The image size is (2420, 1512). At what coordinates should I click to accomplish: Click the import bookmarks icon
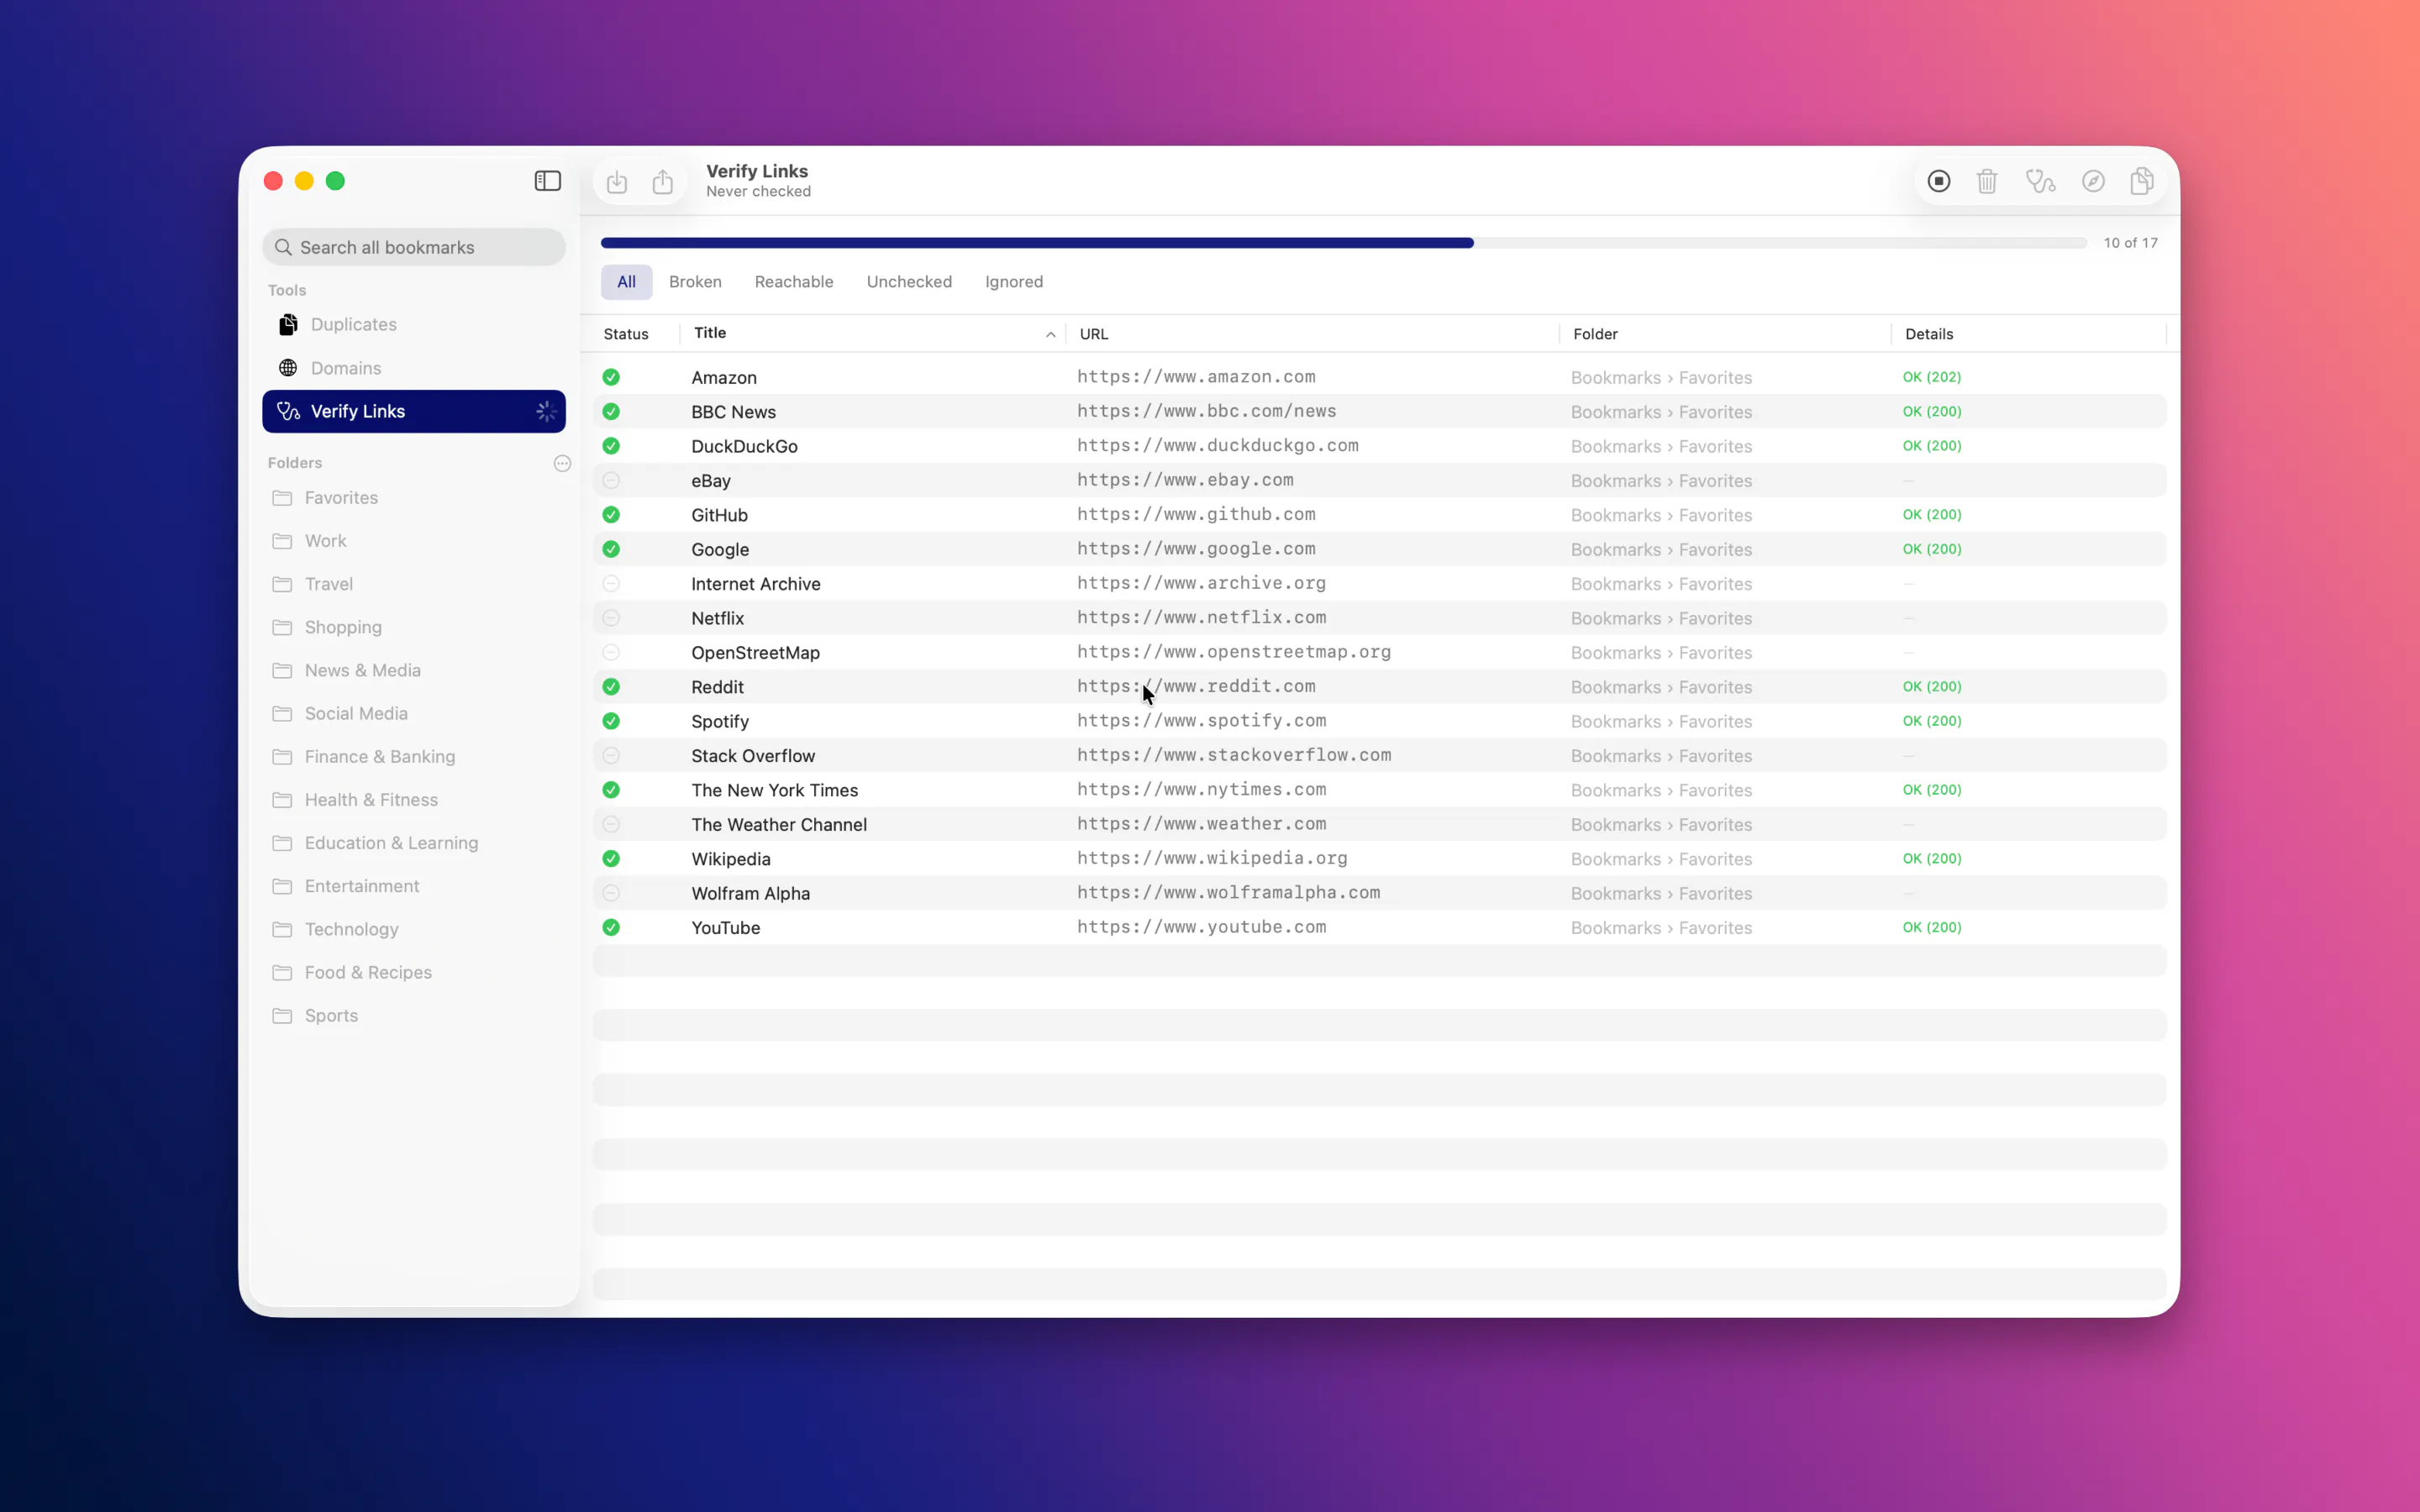(x=617, y=182)
